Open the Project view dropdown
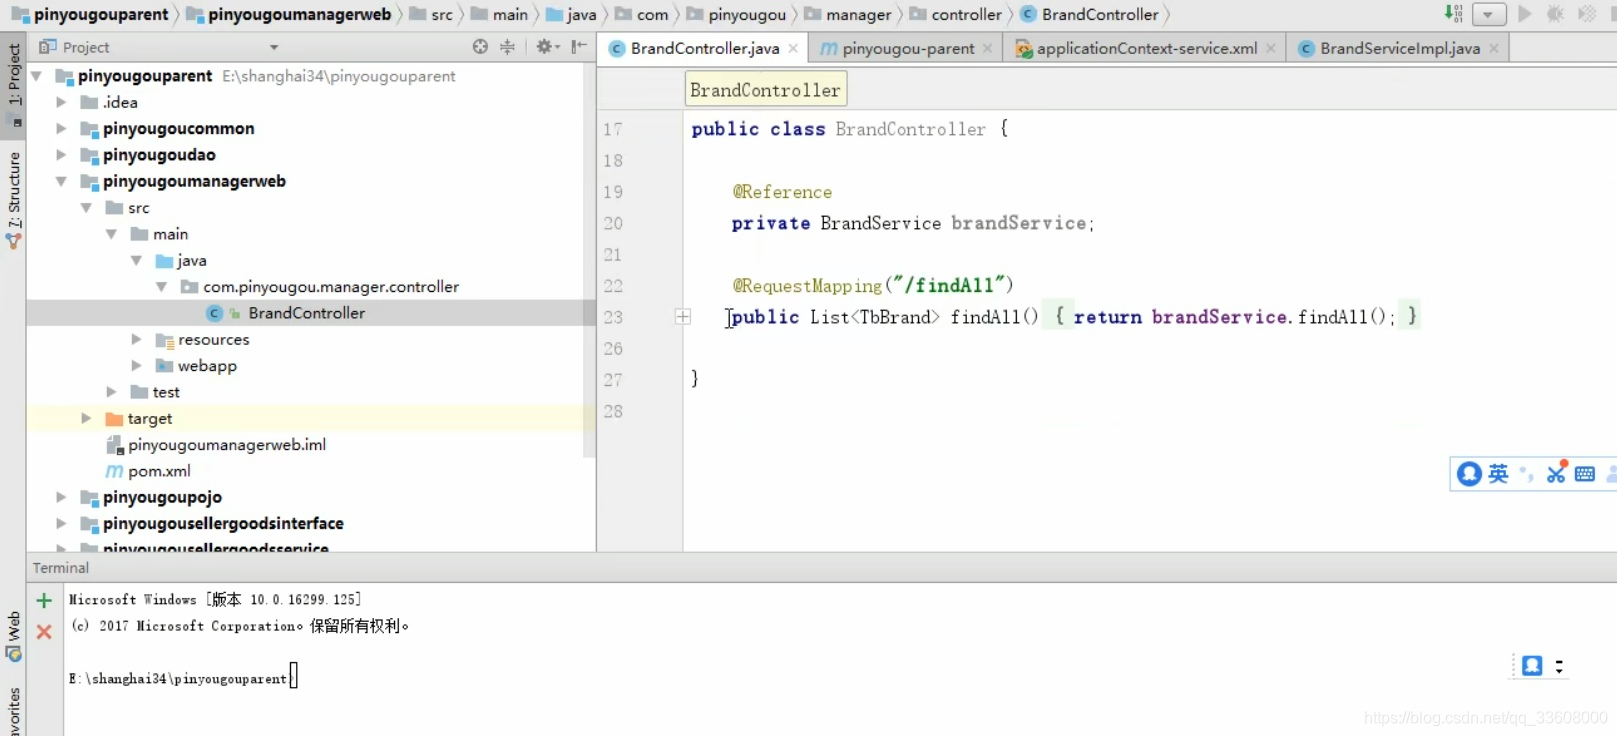The image size is (1617, 736). (274, 47)
